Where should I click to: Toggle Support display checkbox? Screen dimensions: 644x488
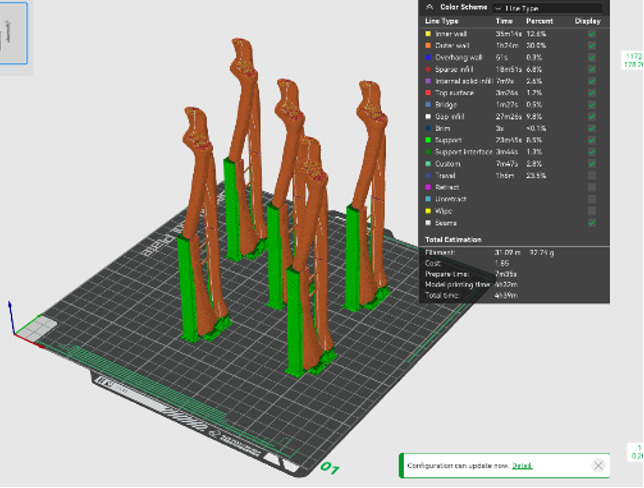click(x=592, y=140)
